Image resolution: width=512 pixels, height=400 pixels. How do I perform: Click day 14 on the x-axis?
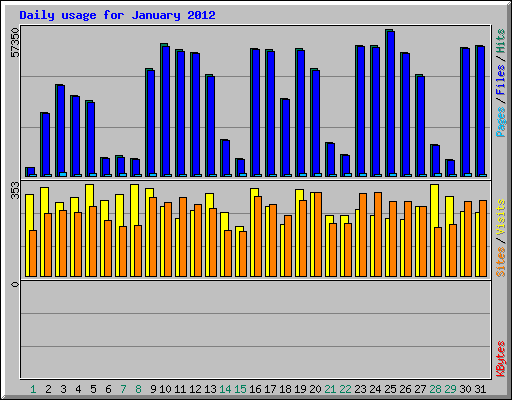tap(225, 389)
